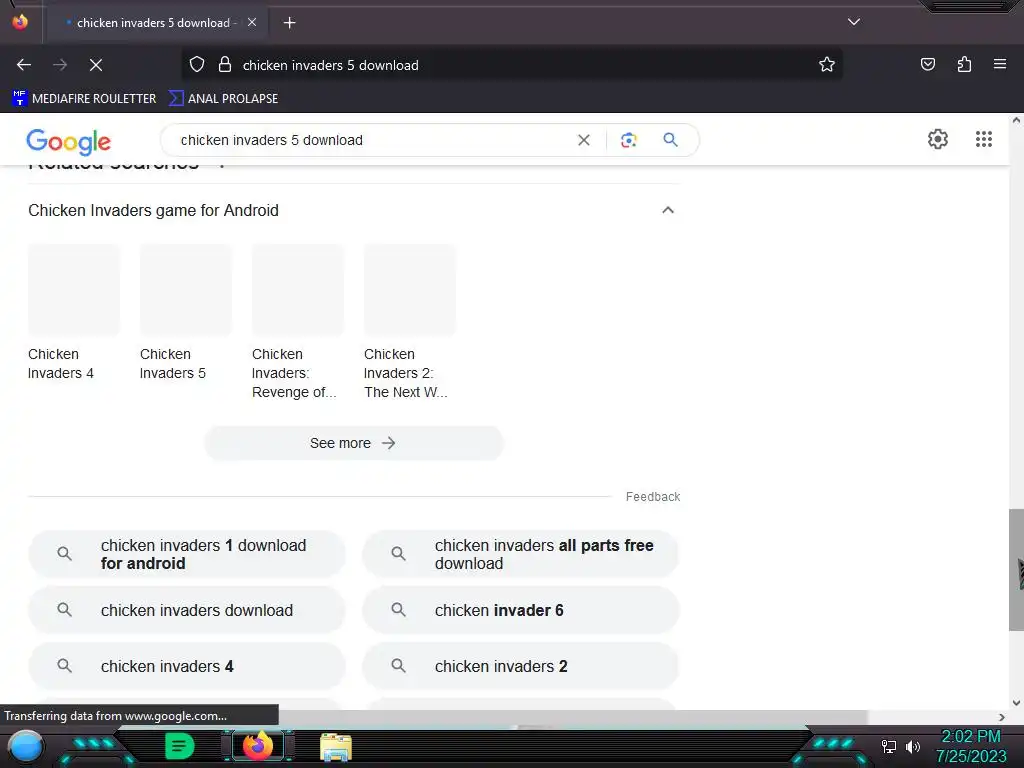Screen dimensions: 1024x768
Task: List all tabs dropdown arrow
Action: point(854,22)
